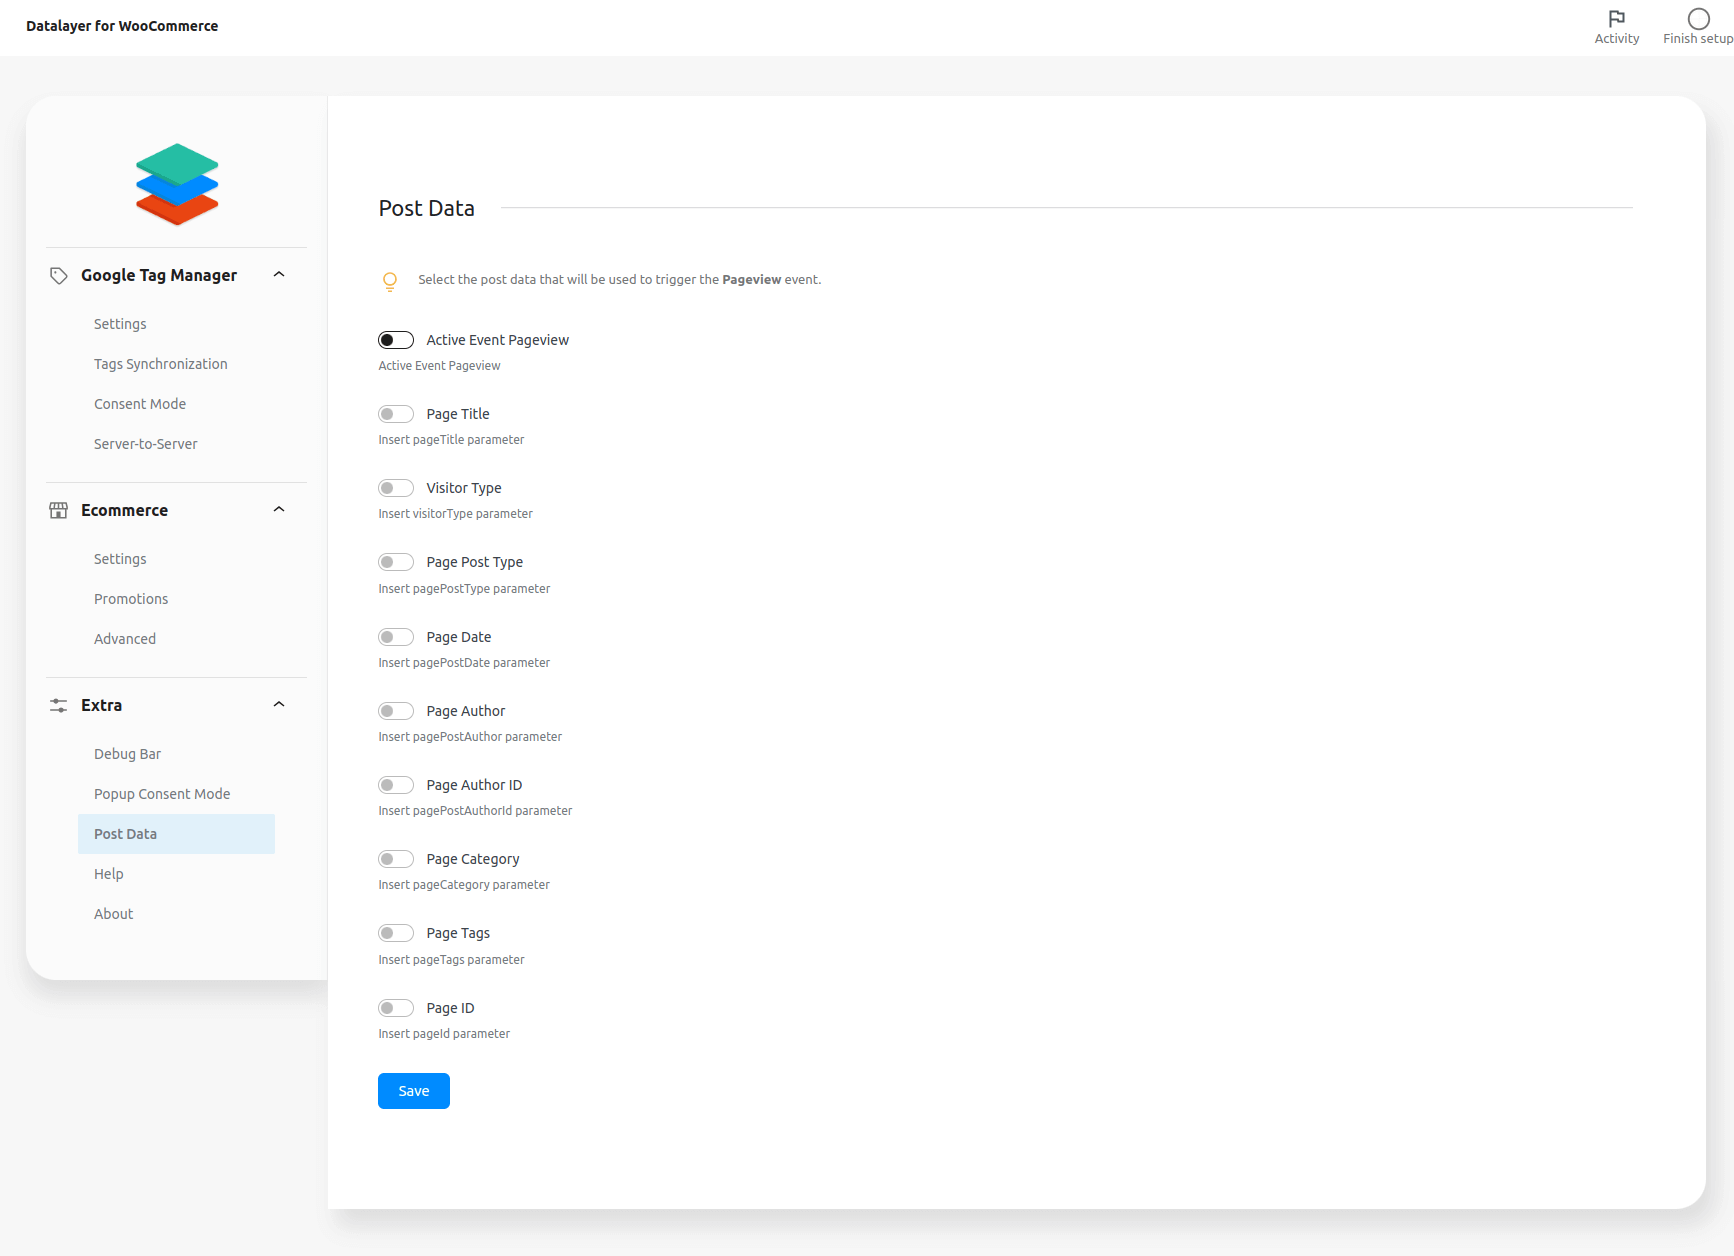Save the Post Data settings
Viewport: 1734px width, 1256px height.
(413, 1091)
